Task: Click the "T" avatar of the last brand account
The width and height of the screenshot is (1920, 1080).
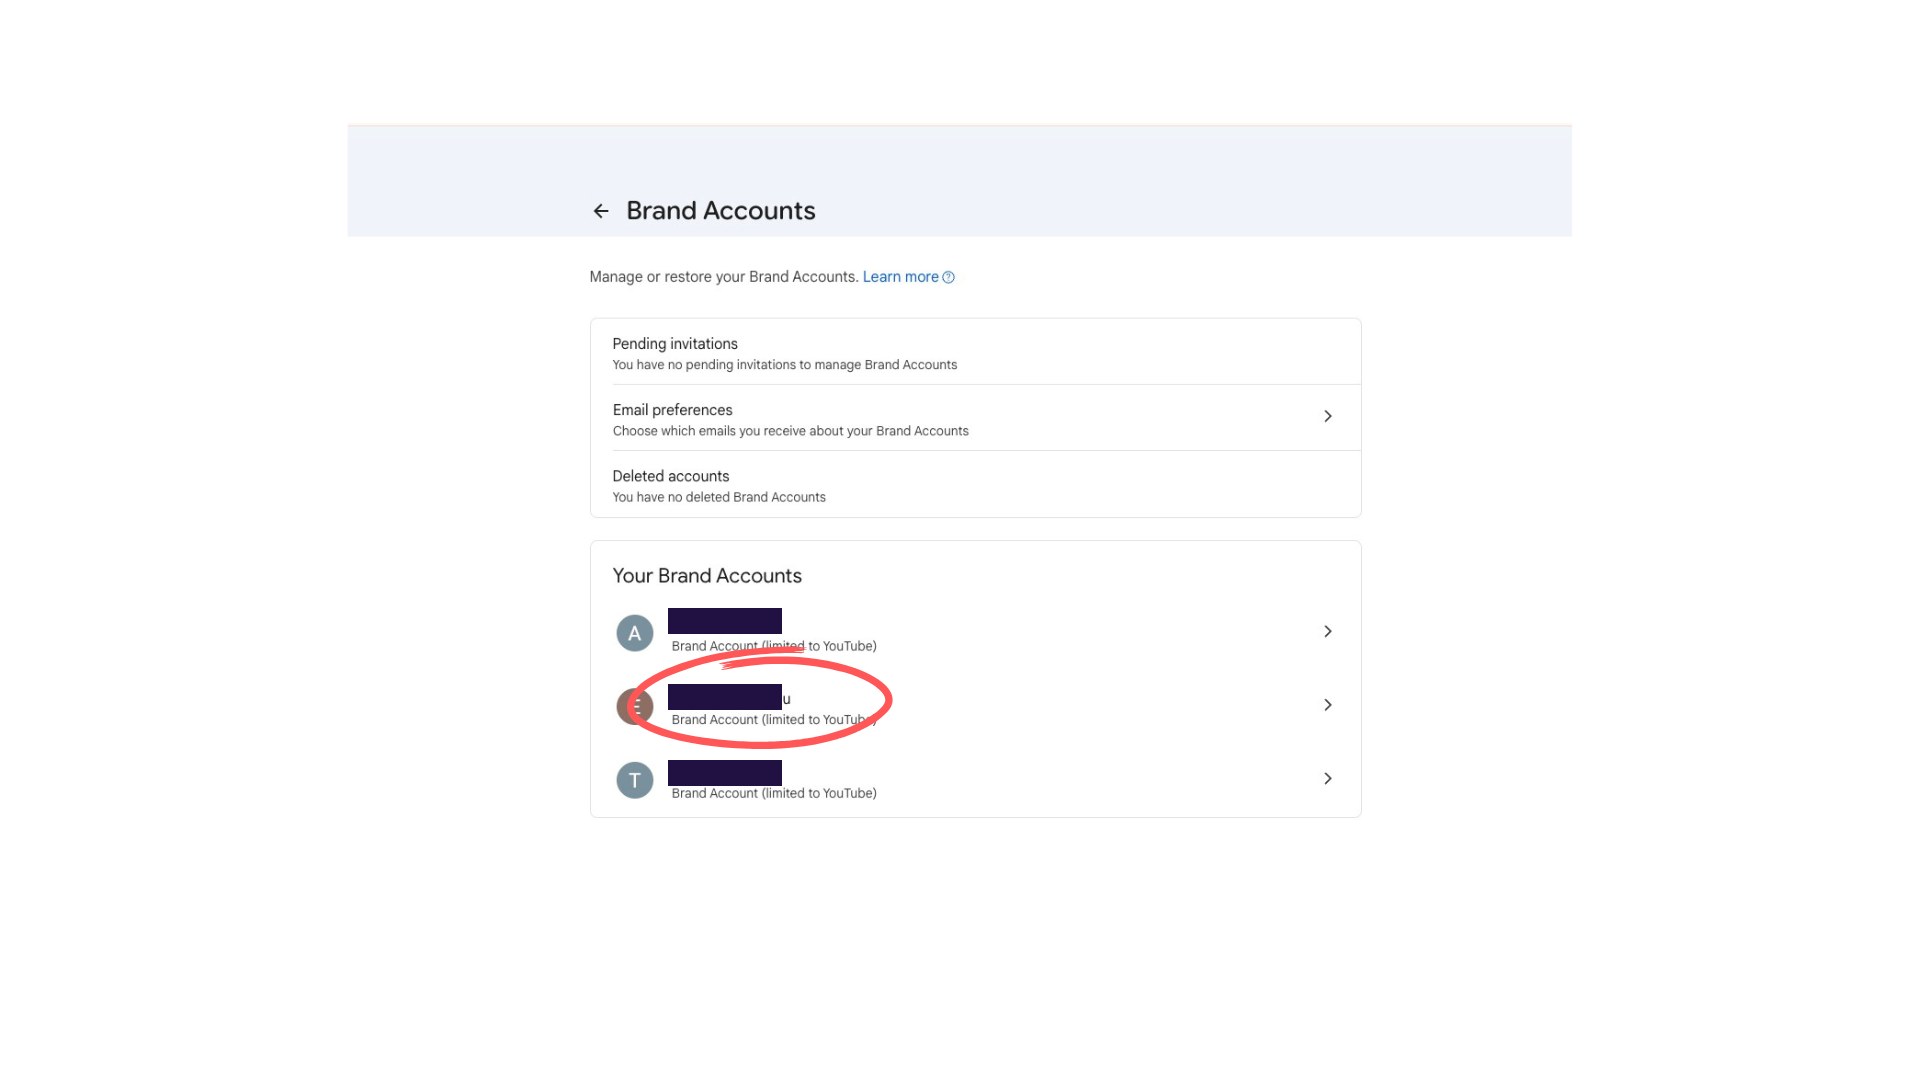Action: click(634, 780)
